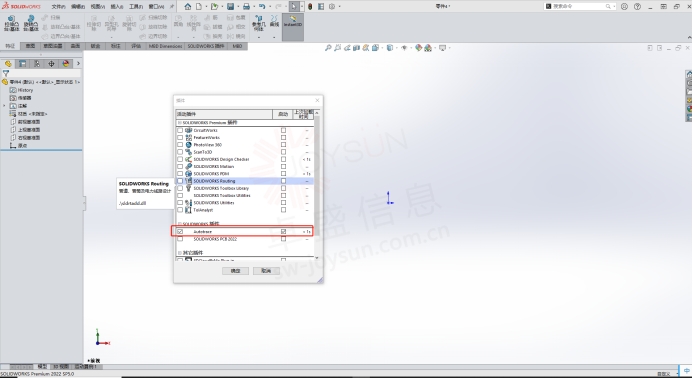Expand more manager tabs with chevron arrow

[78, 64]
